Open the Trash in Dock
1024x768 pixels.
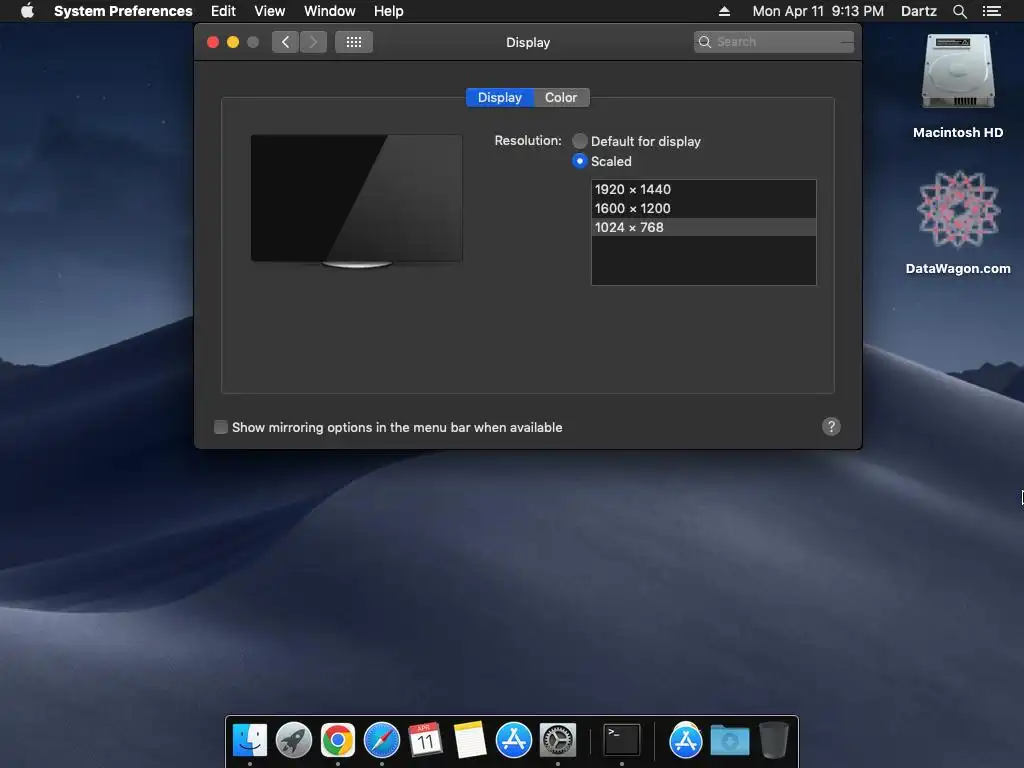pos(774,740)
